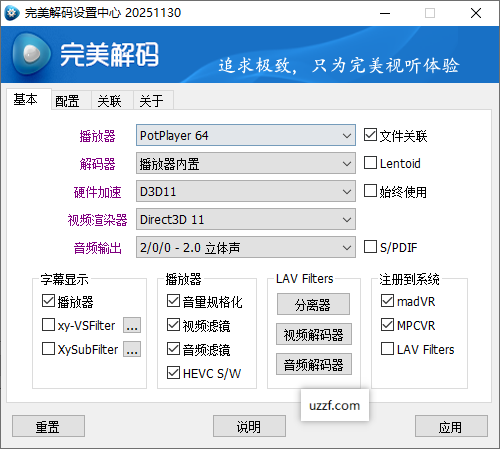Image resolution: width=500 pixels, height=449 pixels.
Task: Open the 播放器 dropdown showing PotPlayer 64
Action: click(246, 135)
